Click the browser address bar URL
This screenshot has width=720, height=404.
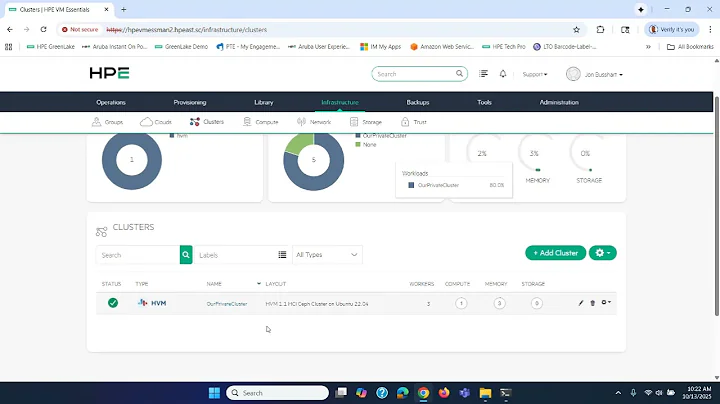[x=186, y=29]
